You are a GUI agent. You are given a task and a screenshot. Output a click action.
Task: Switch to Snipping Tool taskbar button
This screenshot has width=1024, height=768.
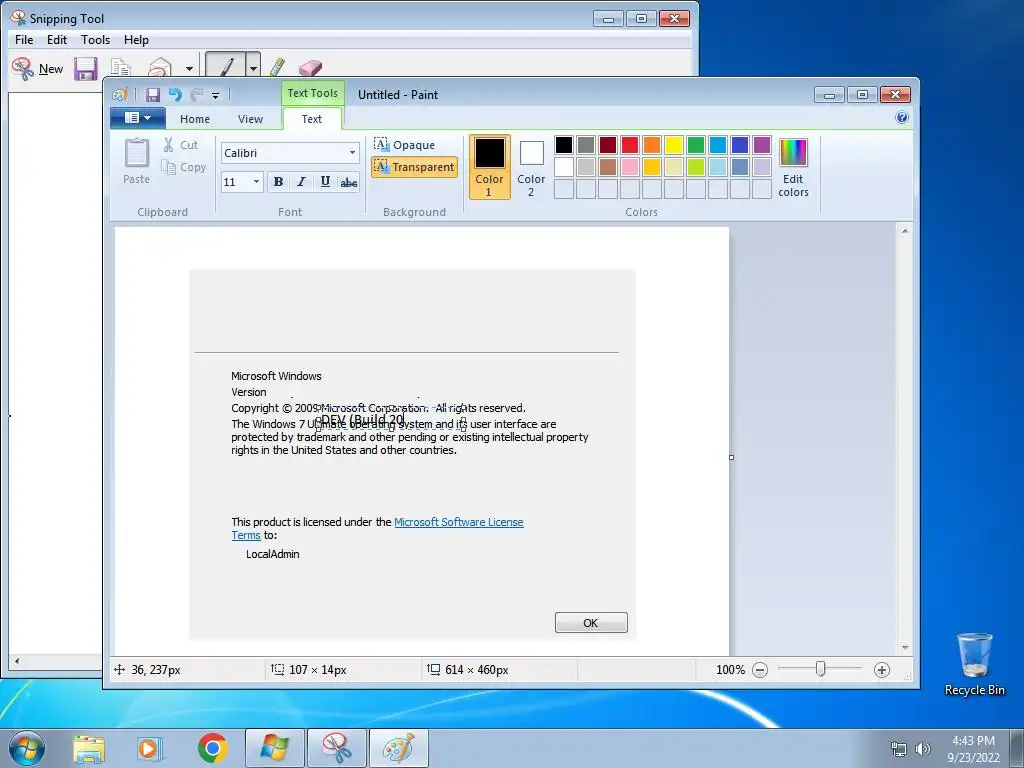336,748
